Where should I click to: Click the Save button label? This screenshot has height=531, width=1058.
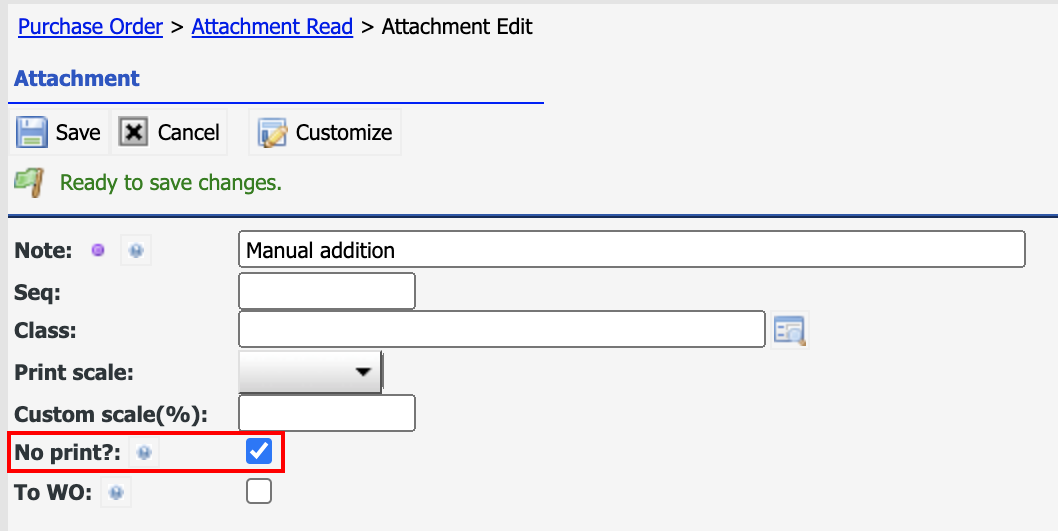click(78, 132)
